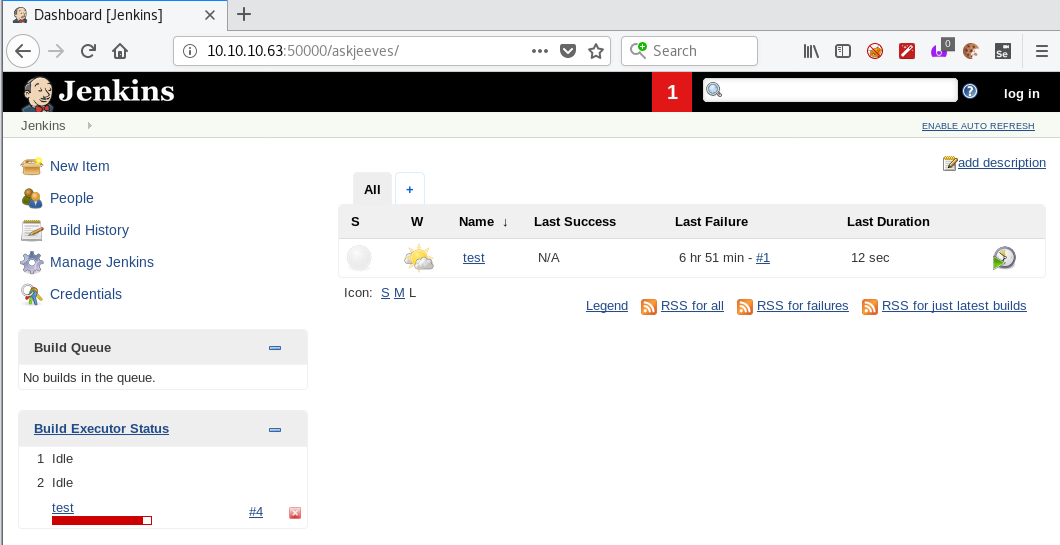Image resolution: width=1060 pixels, height=545 pixels.
Task: Open the test job link
Action: point(473,258)
